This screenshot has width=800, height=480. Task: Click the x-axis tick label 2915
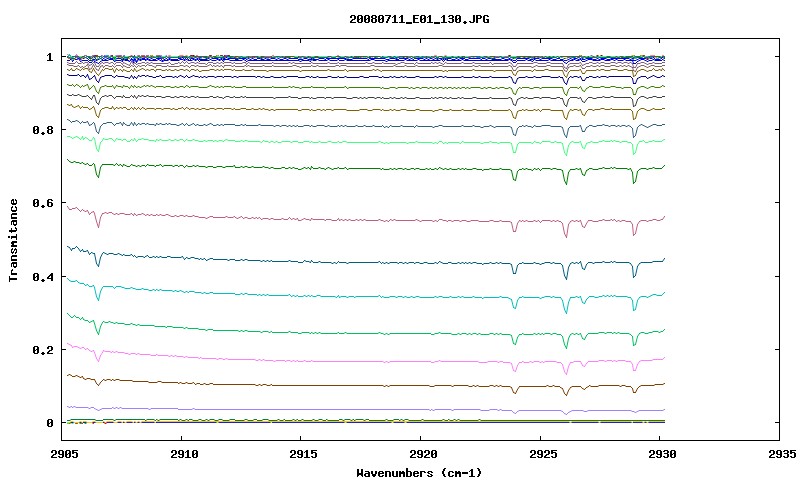[x=304, y=454]
